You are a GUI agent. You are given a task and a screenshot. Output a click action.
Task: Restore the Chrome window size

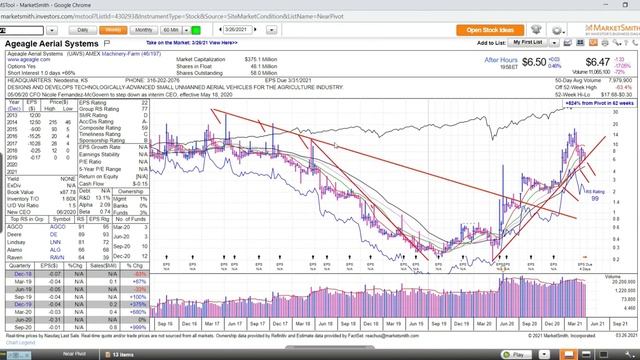coord(625,5)
